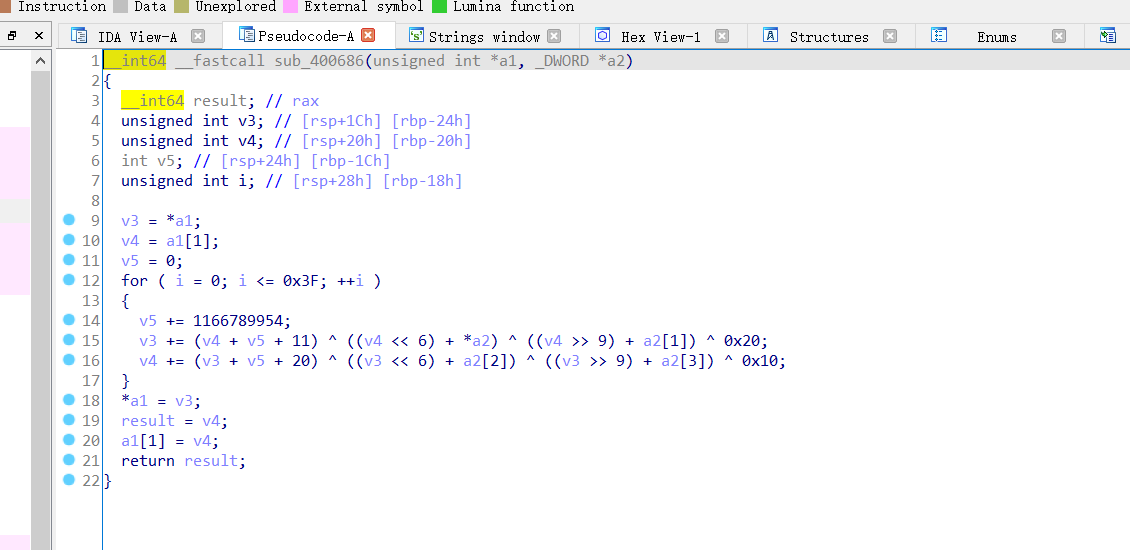
Task: Click the Lumina function green legend swatch
Action: [439, 6]
